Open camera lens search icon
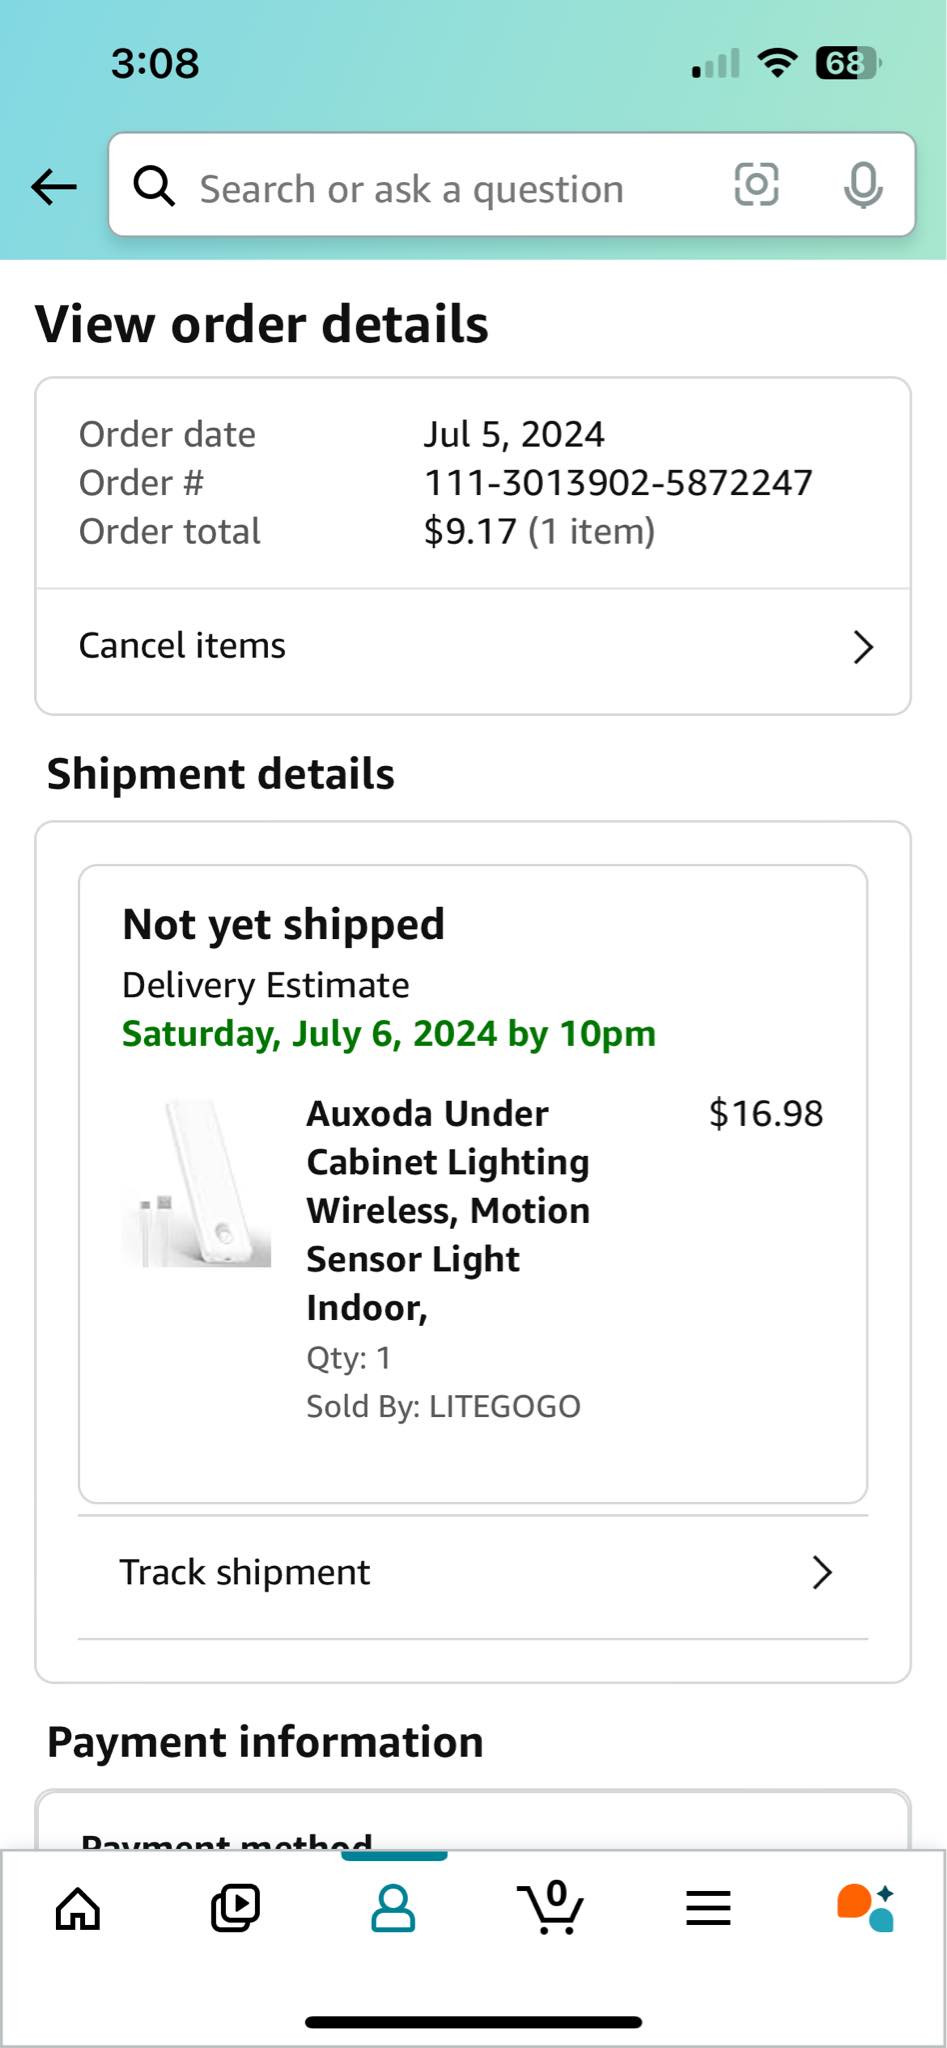This screenshot has width=947, height=2048. tap(756, 185)
